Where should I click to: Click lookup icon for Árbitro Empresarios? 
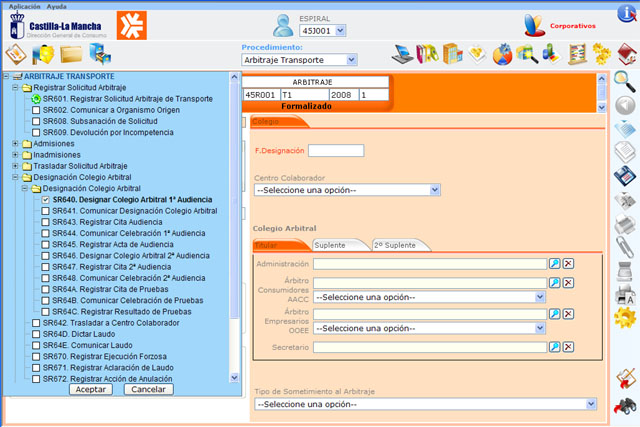(554, 314)
